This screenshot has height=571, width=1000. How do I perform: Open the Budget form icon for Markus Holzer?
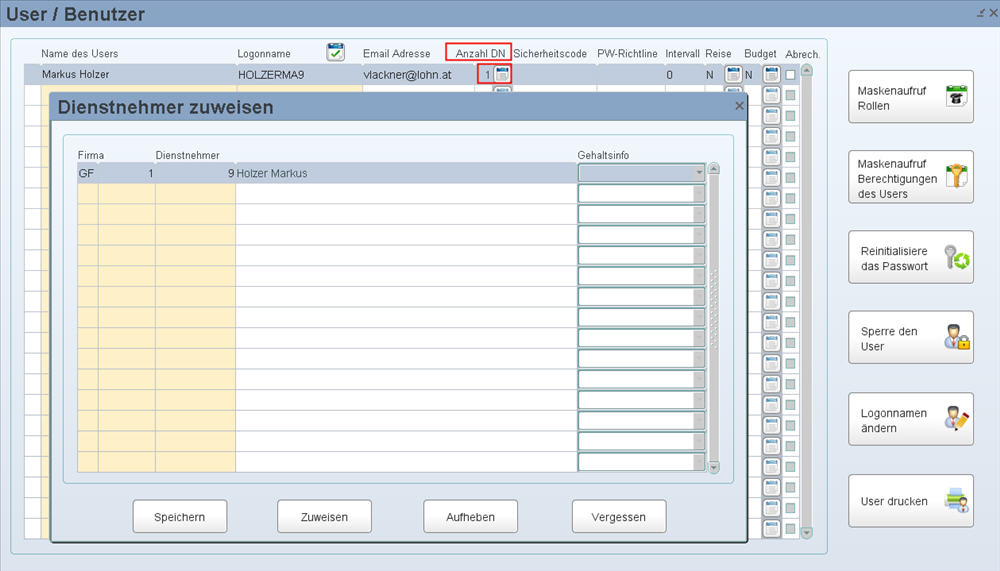pos(771,74)
